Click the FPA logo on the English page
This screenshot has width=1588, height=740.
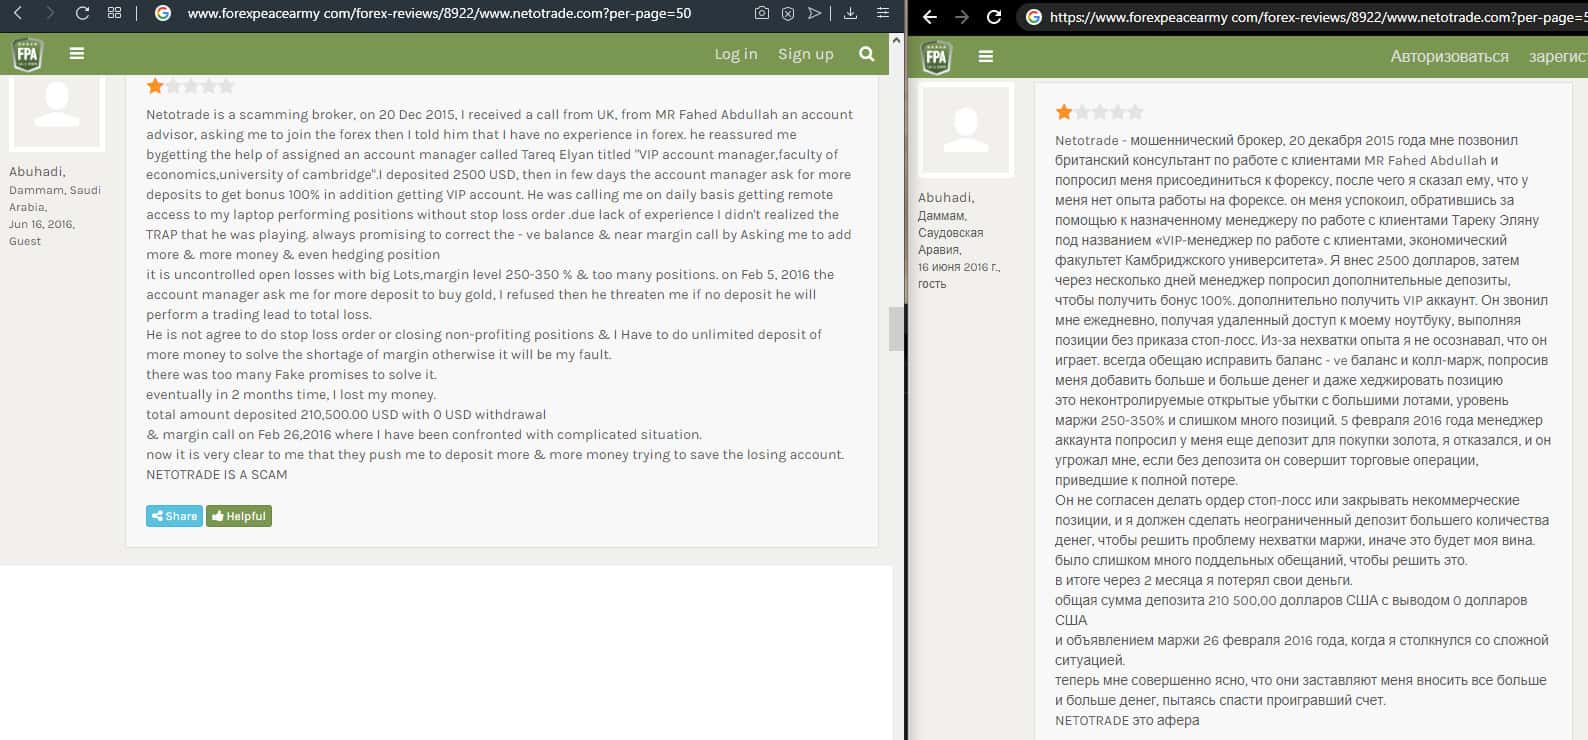27,54
